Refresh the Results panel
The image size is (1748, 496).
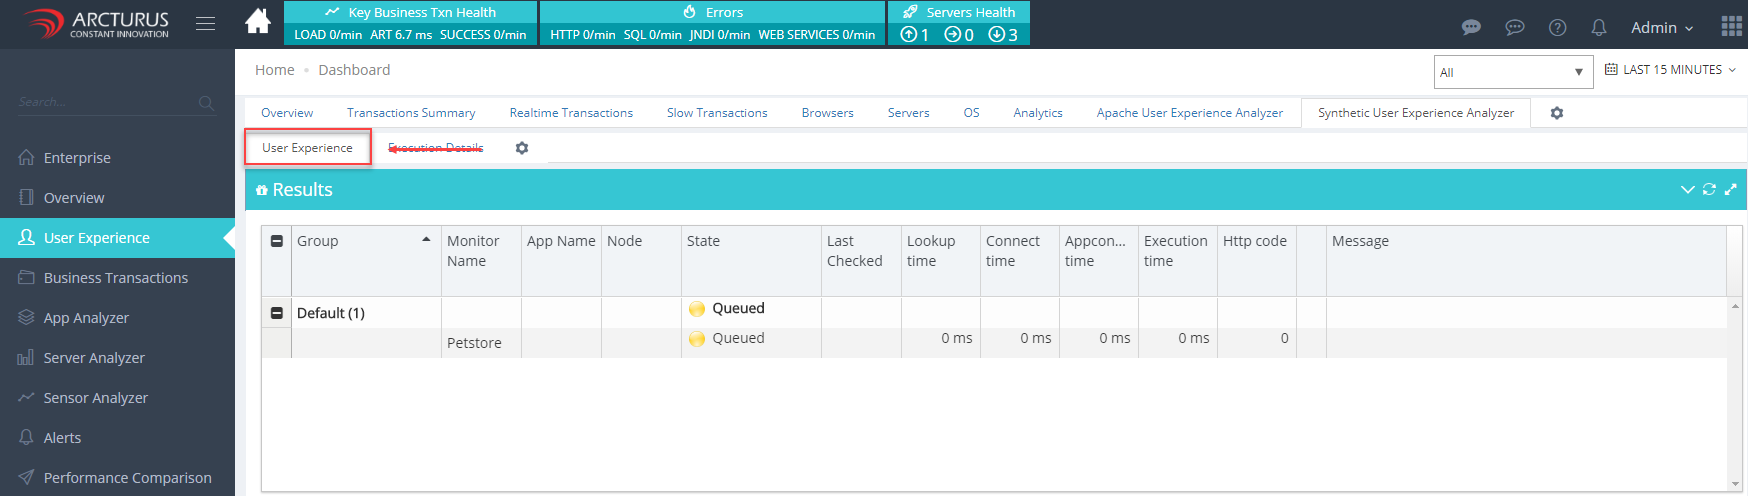point(1709,189)
